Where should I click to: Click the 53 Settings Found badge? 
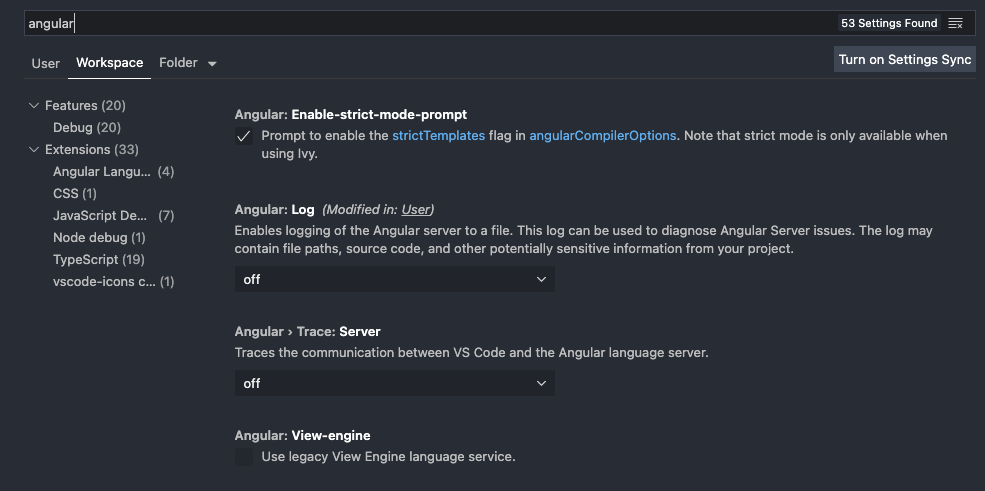(889, 23)
